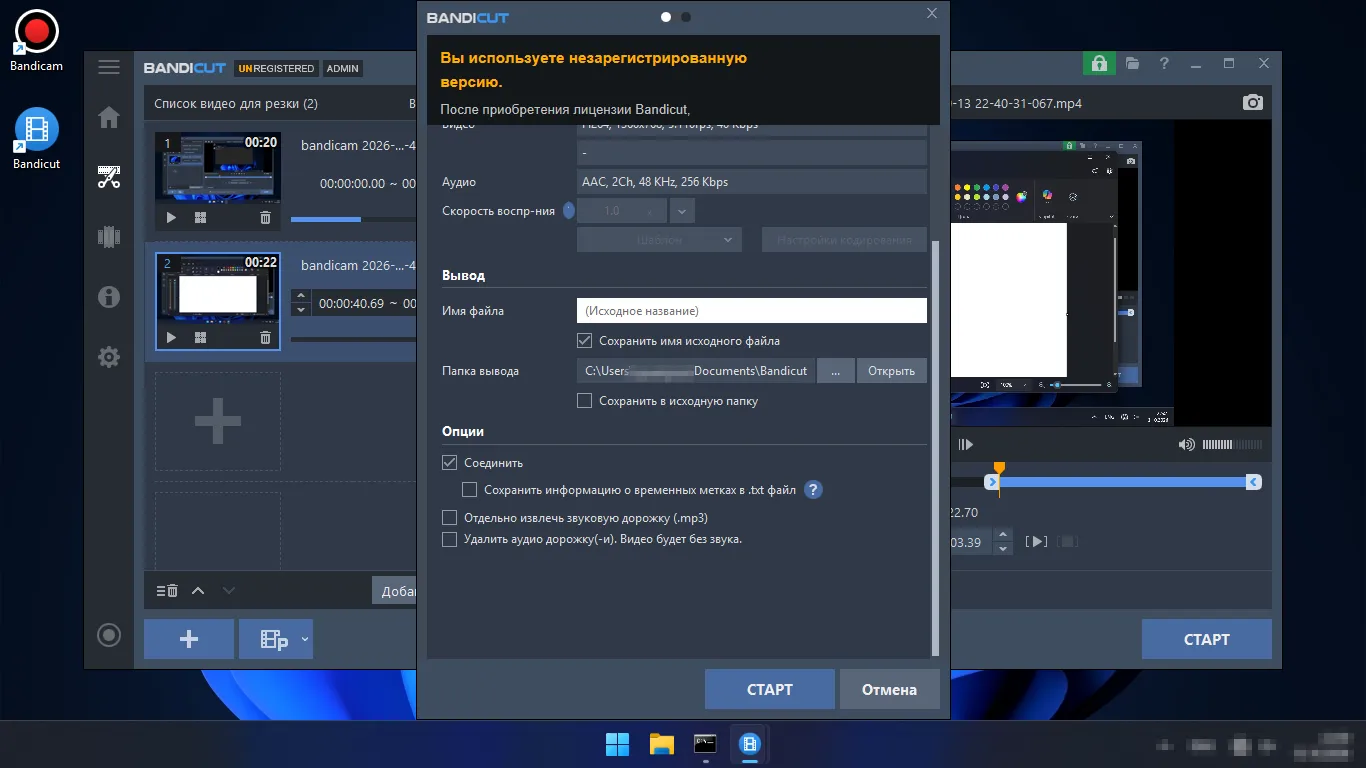
Task: Select the Cut mode scissors icon
Action: tap(109, 178)
